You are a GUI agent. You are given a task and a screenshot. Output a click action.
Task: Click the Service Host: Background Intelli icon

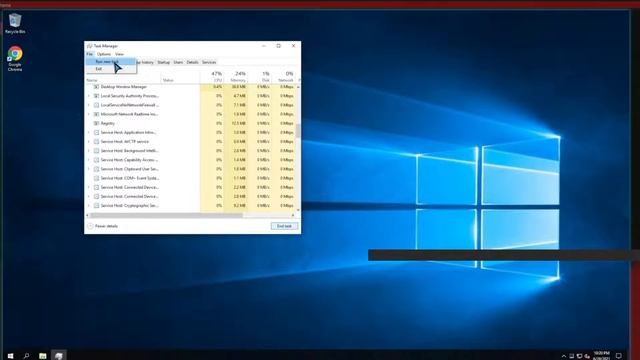96,151
